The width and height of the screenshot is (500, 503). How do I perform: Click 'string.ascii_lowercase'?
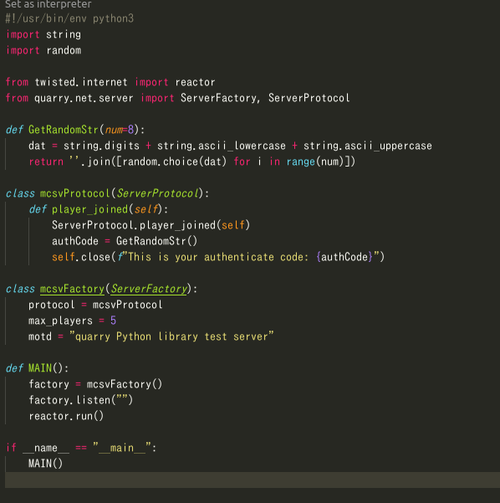tap(221, 146)
